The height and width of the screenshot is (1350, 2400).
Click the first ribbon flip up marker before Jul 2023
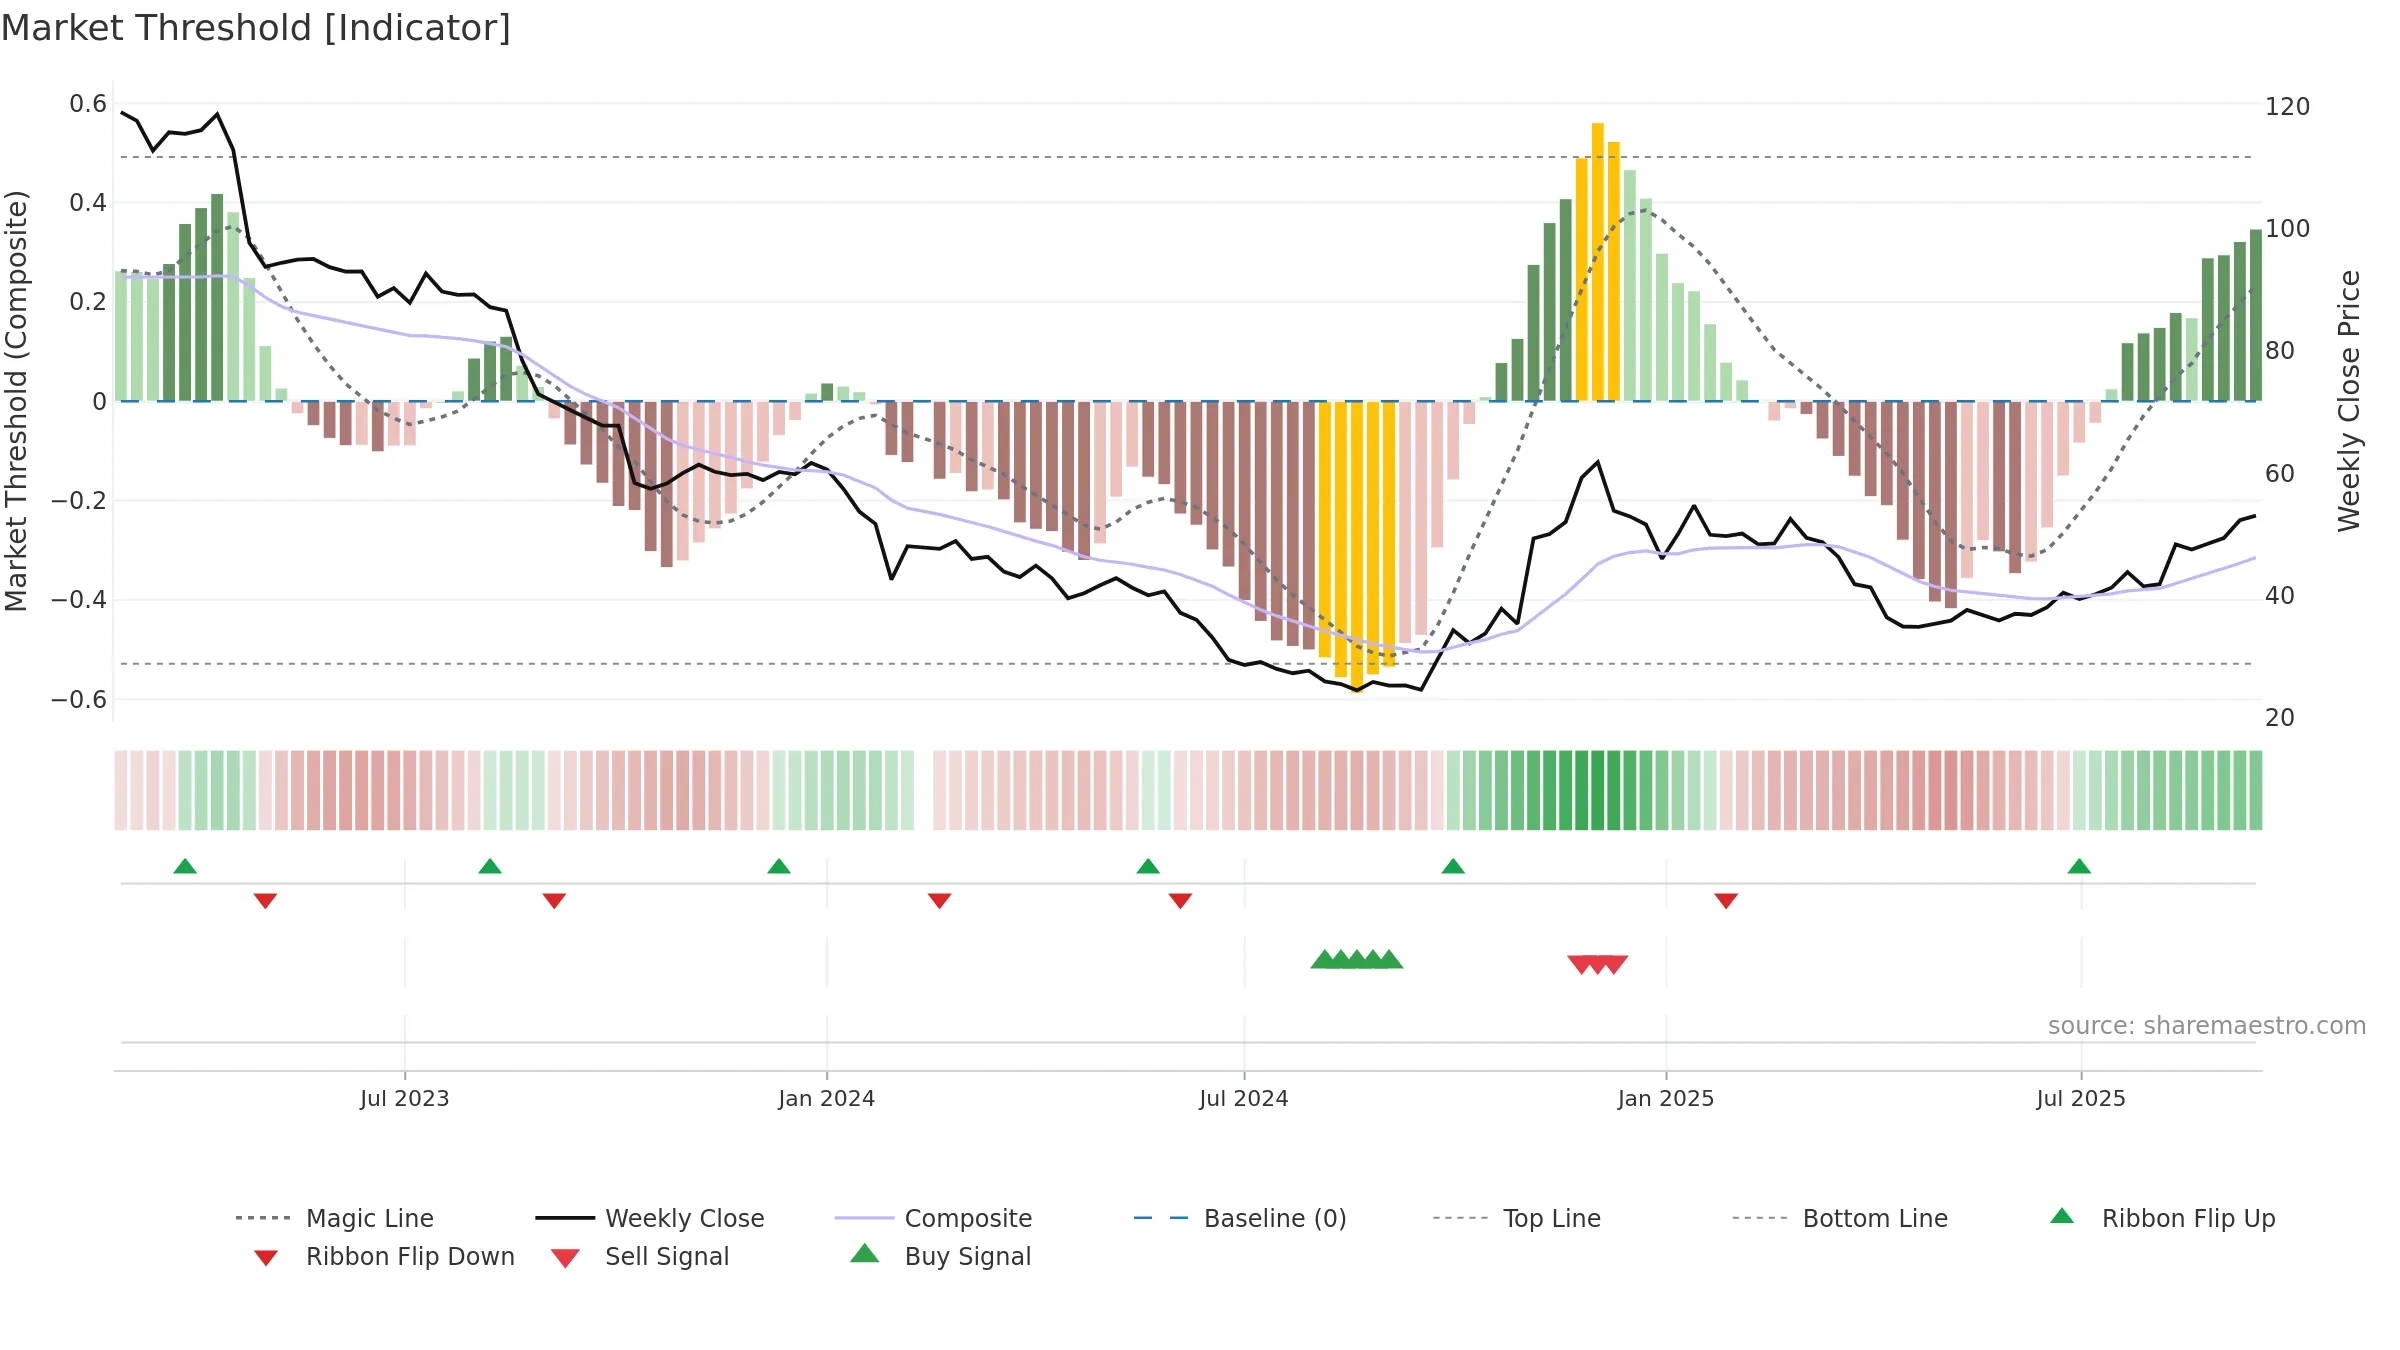pyautogui.click(x=185, y=866)
